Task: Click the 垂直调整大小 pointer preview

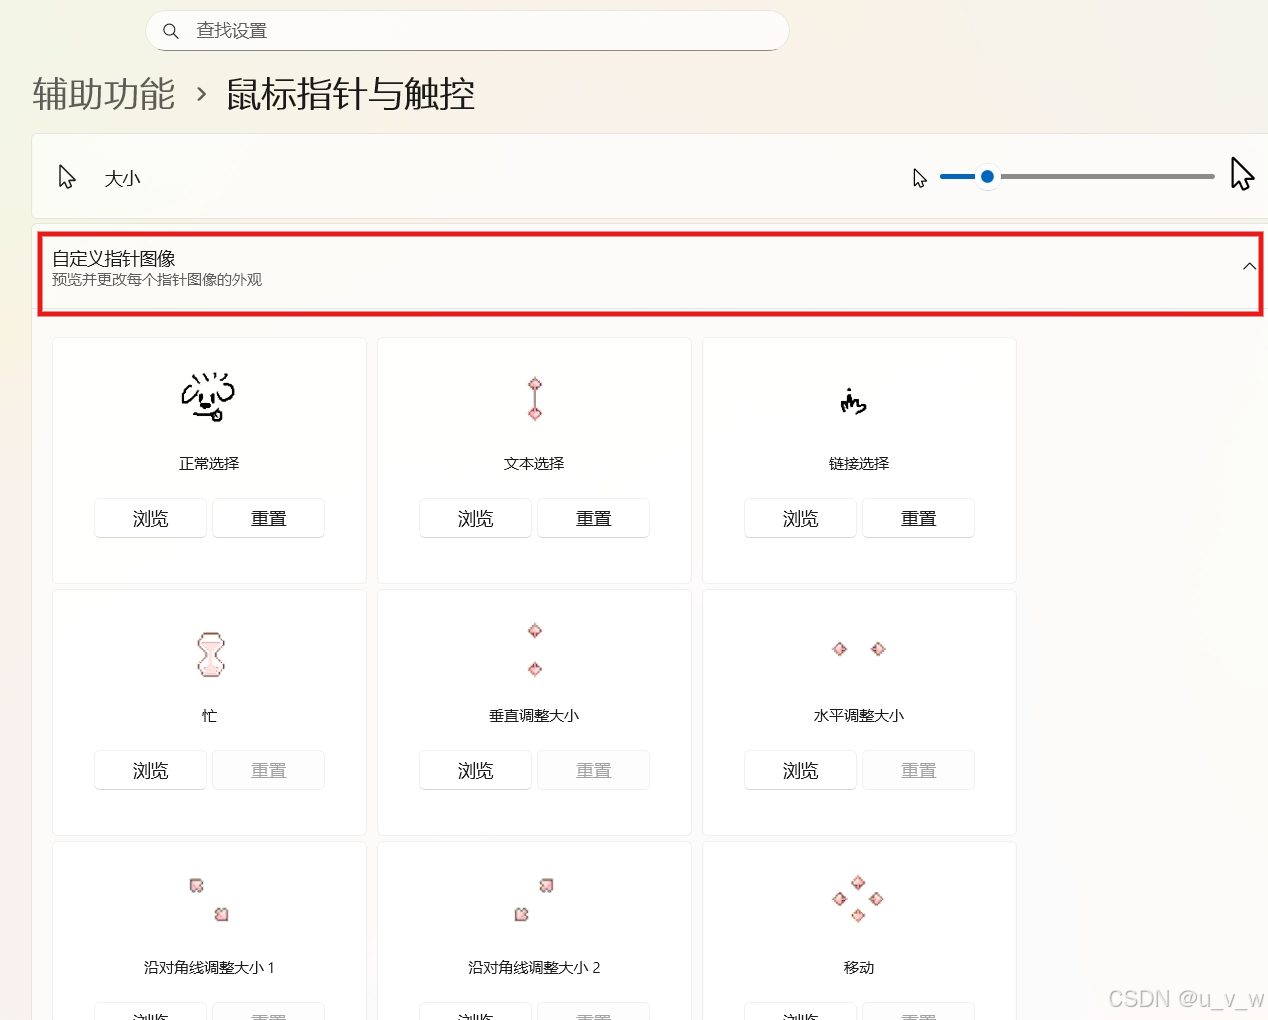Action: point(534,650)
